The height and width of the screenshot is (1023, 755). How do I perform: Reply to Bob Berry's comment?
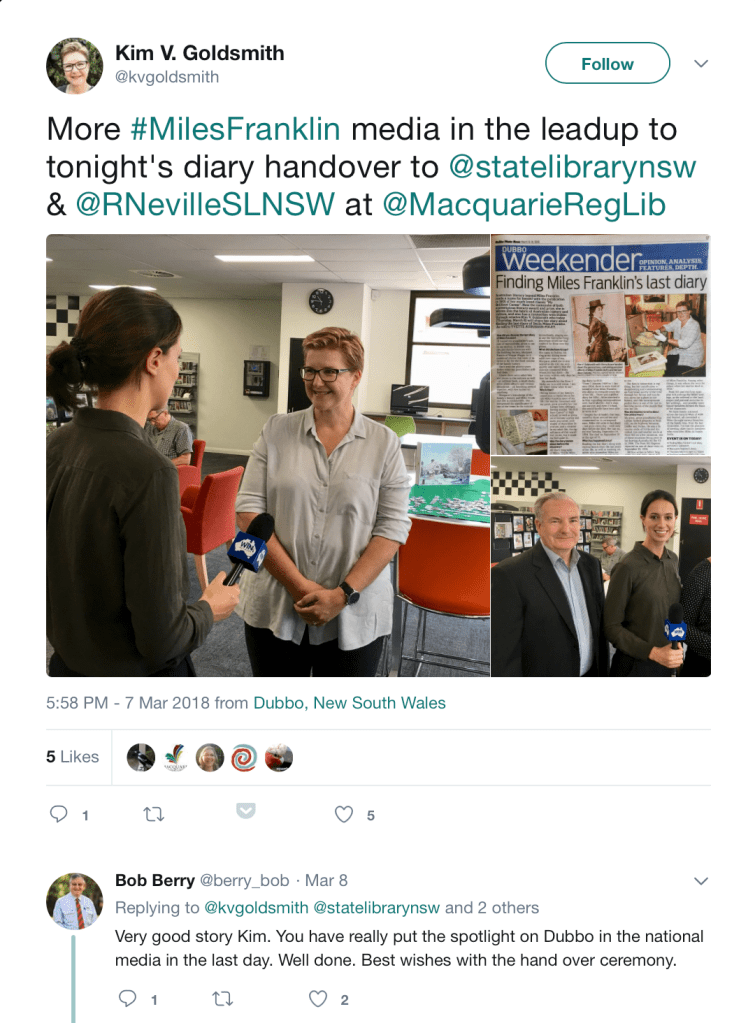click(x=127, y=998)
